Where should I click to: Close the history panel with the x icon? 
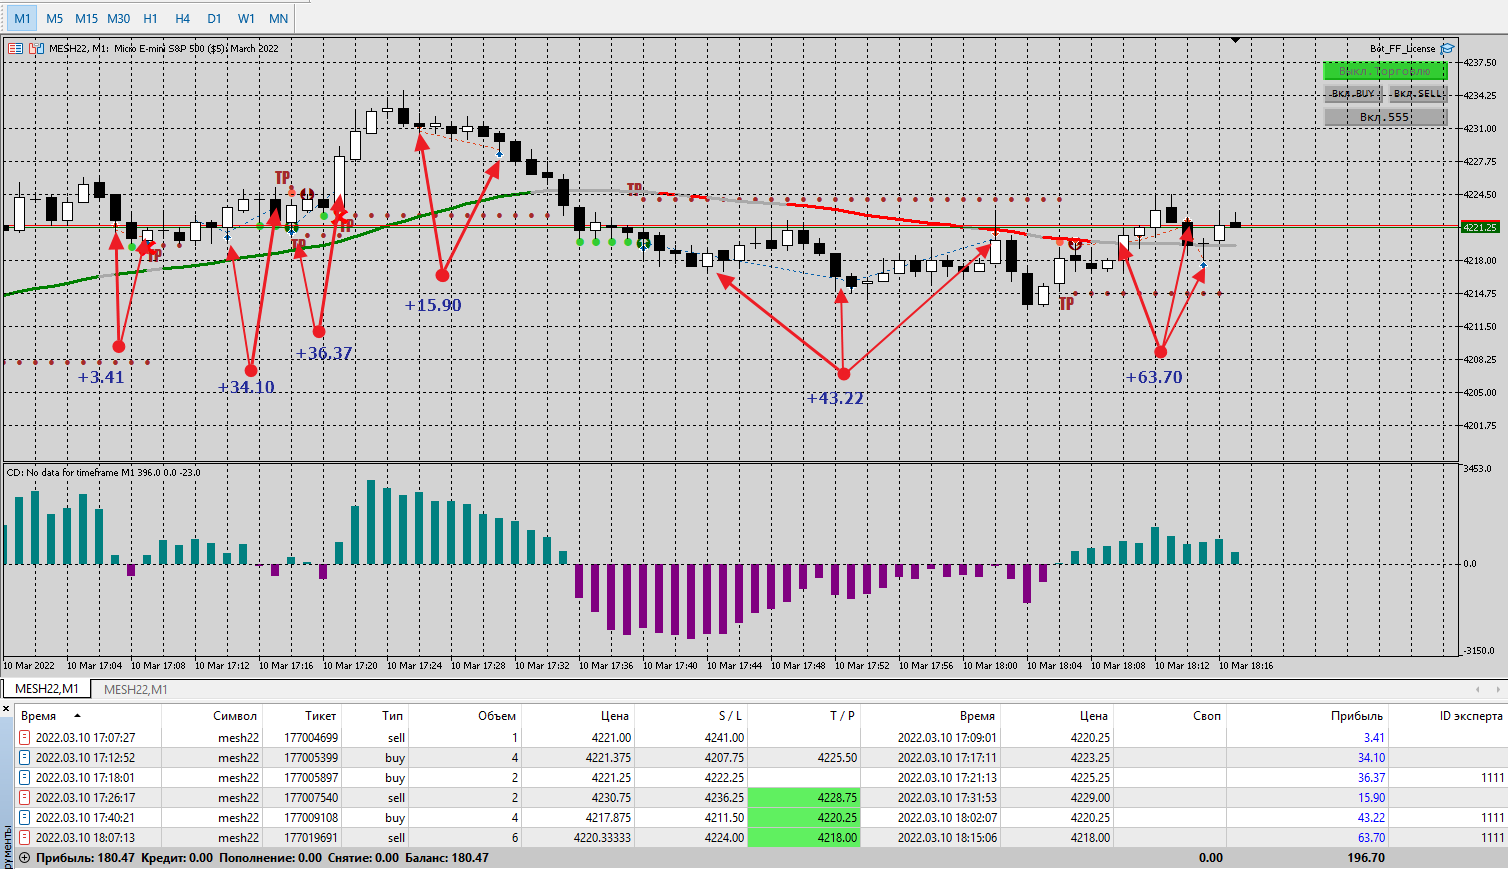click(x=6, y=710)
